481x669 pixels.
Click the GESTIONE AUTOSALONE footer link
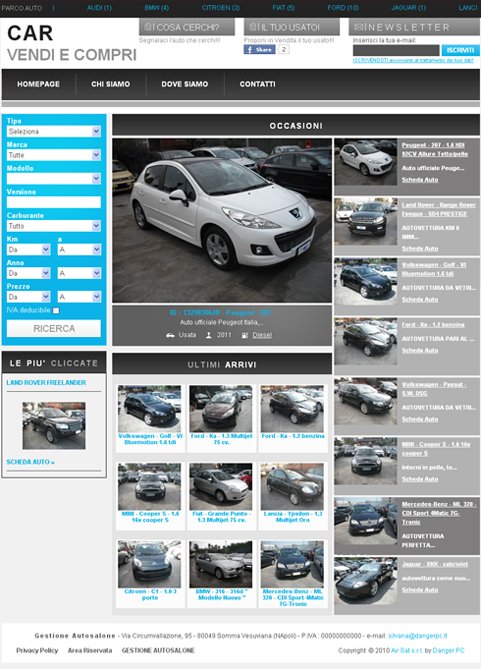(158, 651)
